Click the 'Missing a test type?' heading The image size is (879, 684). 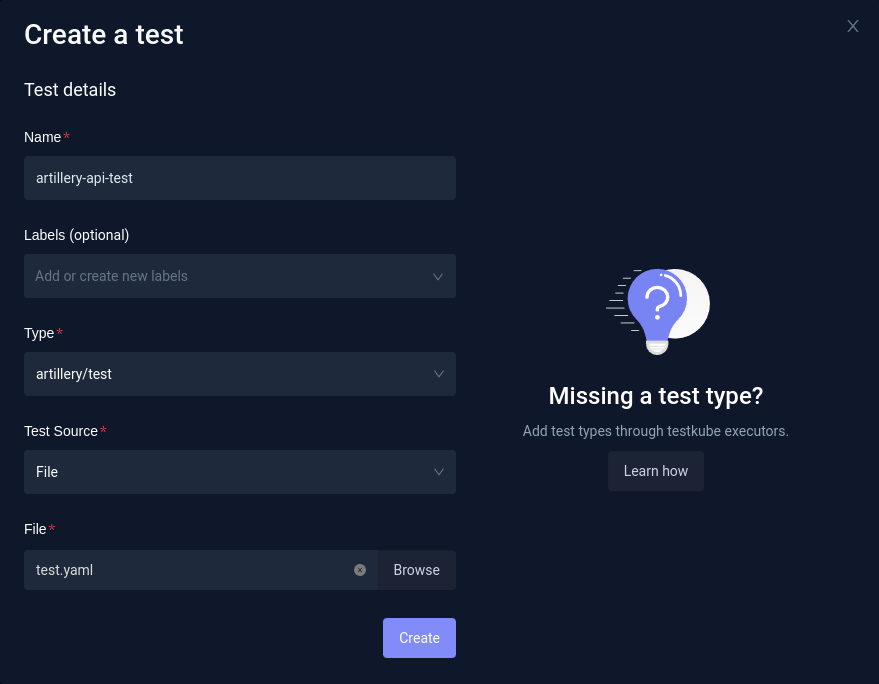click(x=656, y=396)
